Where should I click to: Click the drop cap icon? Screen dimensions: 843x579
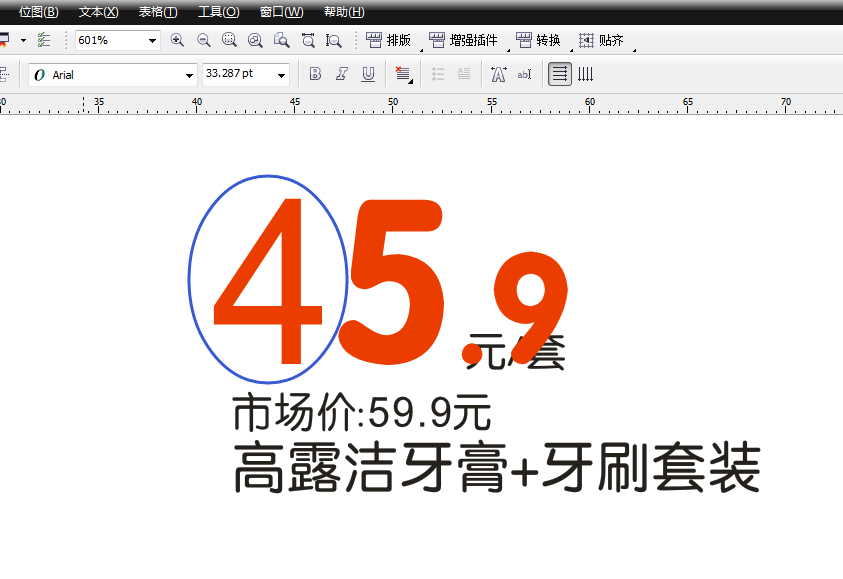pyautogui.click(x=464, y=74)
